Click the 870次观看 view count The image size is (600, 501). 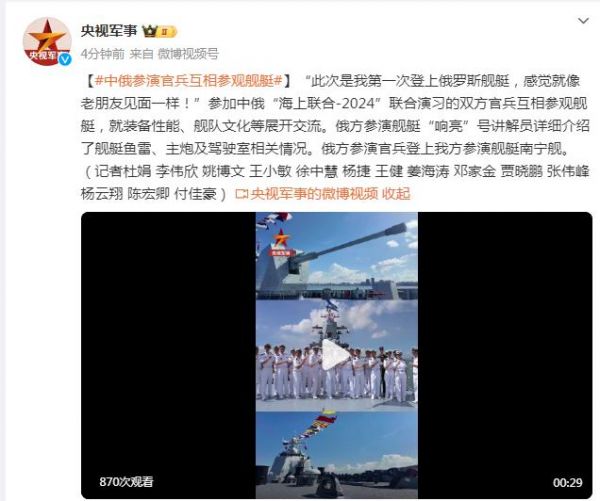pyautogui.click(x=126, y=481)
